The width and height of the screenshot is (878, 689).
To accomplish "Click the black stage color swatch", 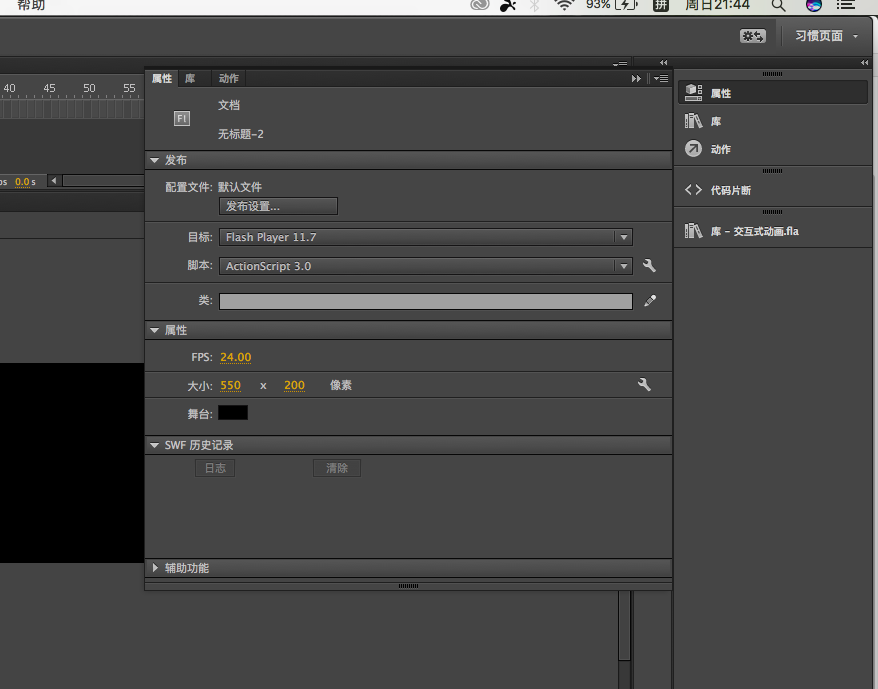I will 232,413.
